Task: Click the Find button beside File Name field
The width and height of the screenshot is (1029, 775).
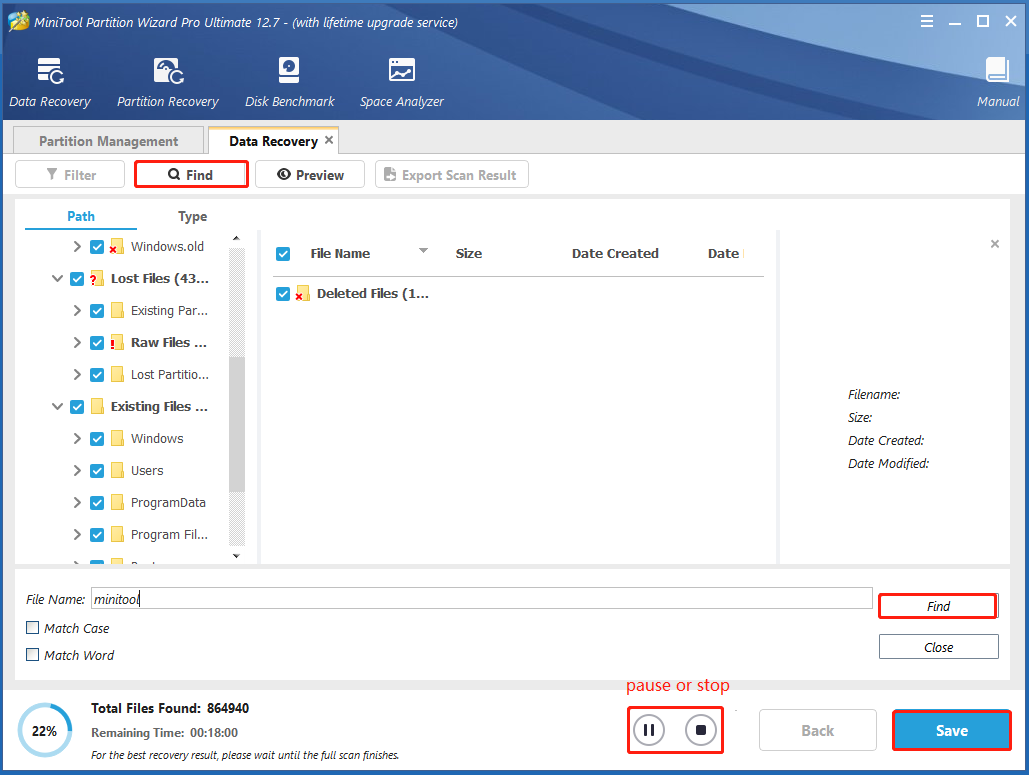Action: (x=938, y=606)
